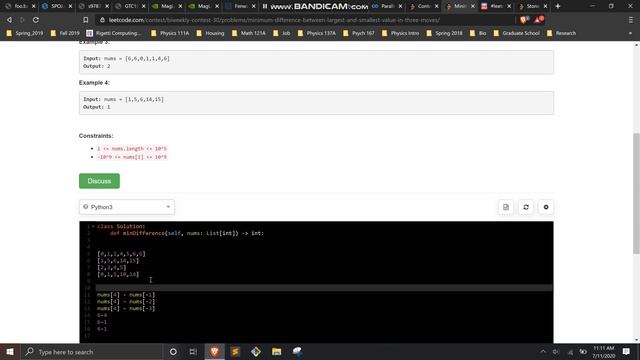Bookmark this page with the bookmark icon
This screenshot has height=360, width=640.
coord(85,20)
